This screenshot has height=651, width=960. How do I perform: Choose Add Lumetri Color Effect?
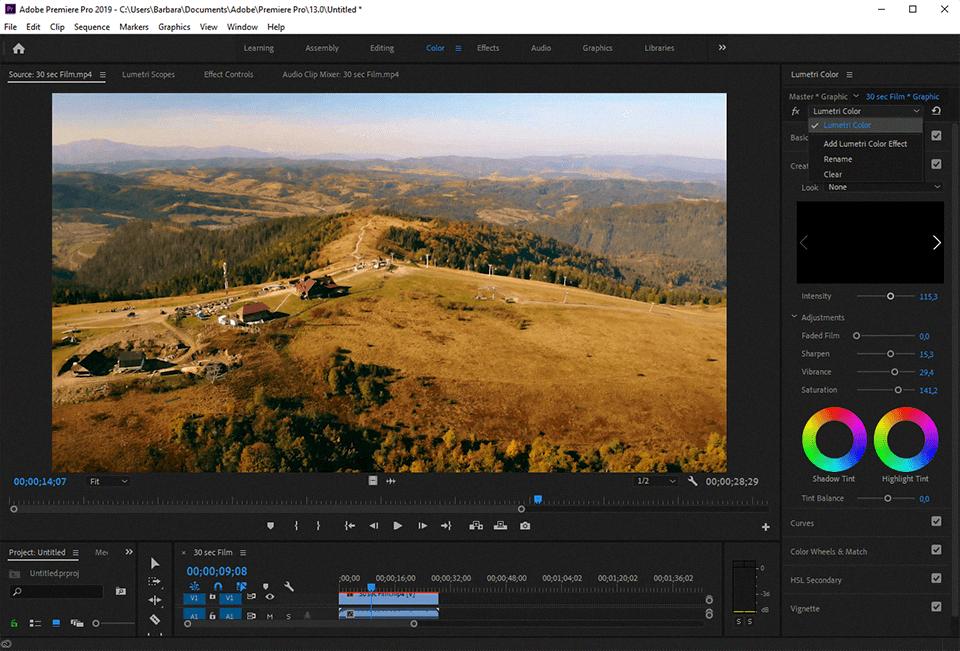coord(865,144)
